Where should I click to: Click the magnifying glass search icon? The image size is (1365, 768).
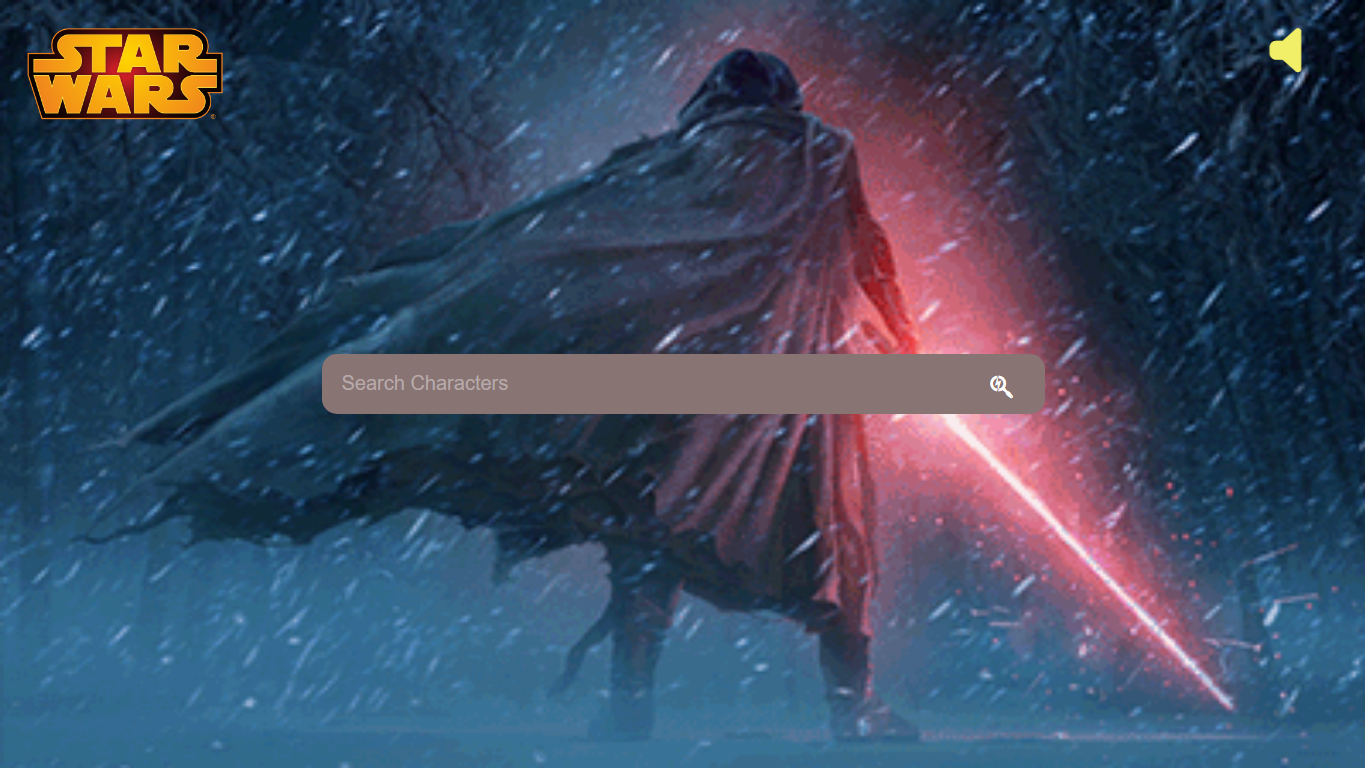pyautogui.click(x=1001, y=387)
